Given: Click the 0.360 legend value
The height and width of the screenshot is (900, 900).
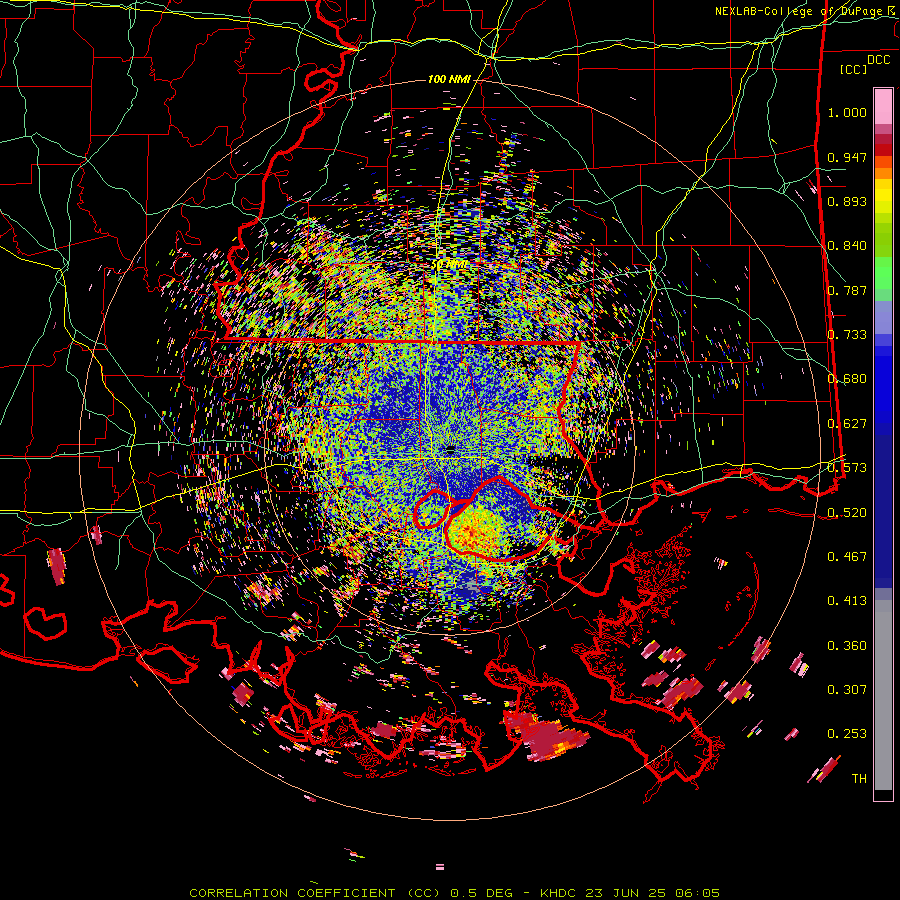Looking at the screenshot, I should 847,646.
